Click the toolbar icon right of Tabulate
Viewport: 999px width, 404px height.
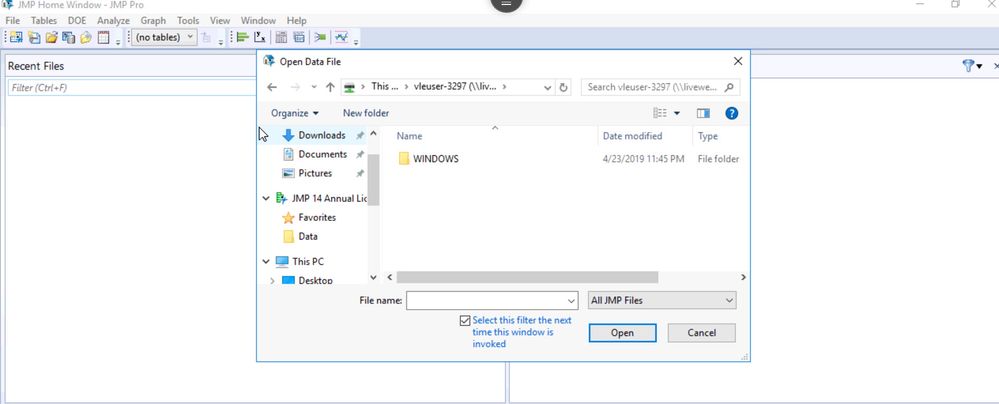tap(299, 38)
